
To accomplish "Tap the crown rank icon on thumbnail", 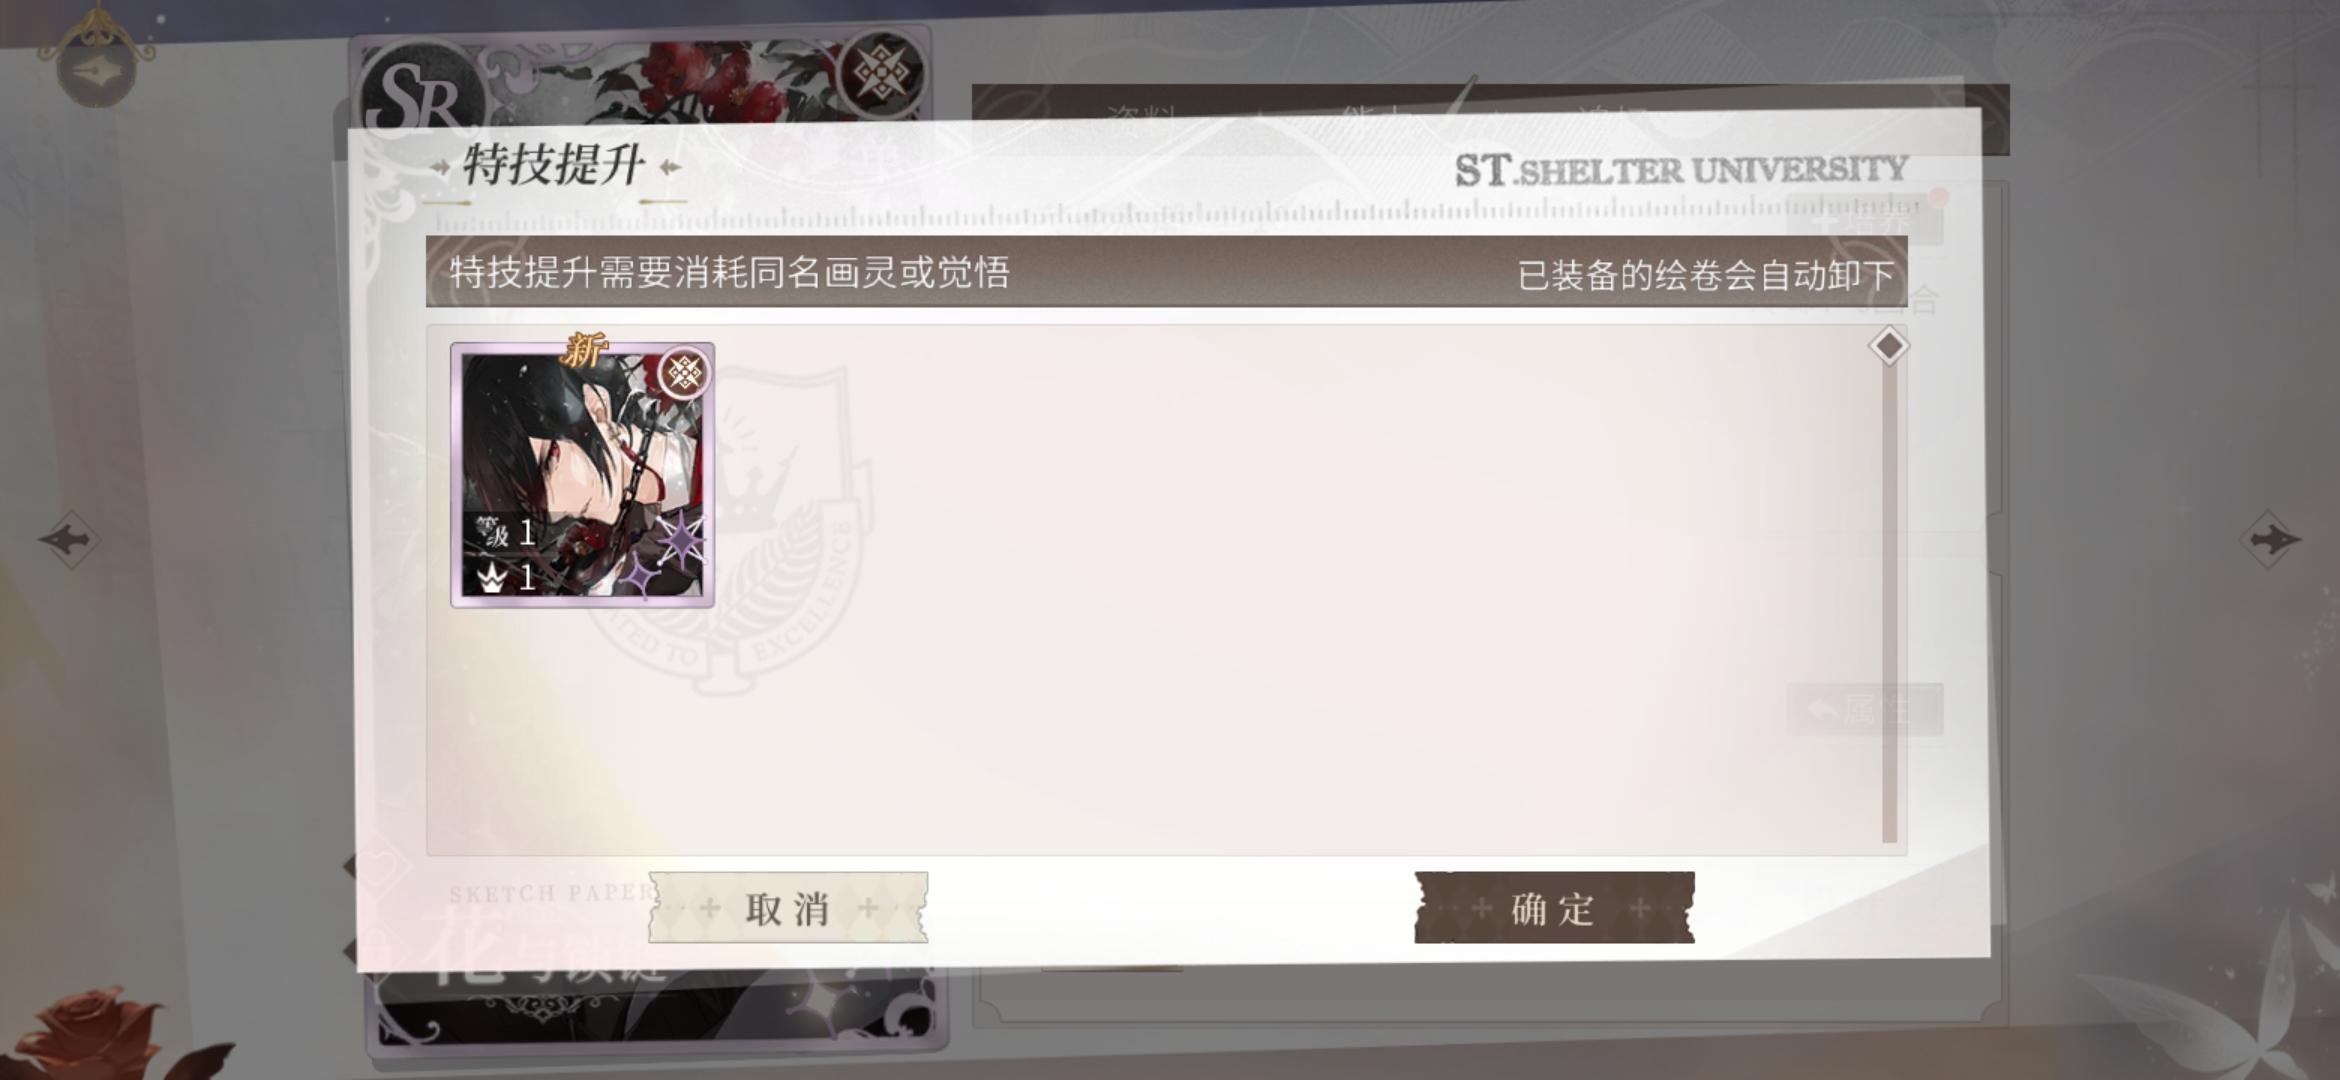I will tap(491, 578).
